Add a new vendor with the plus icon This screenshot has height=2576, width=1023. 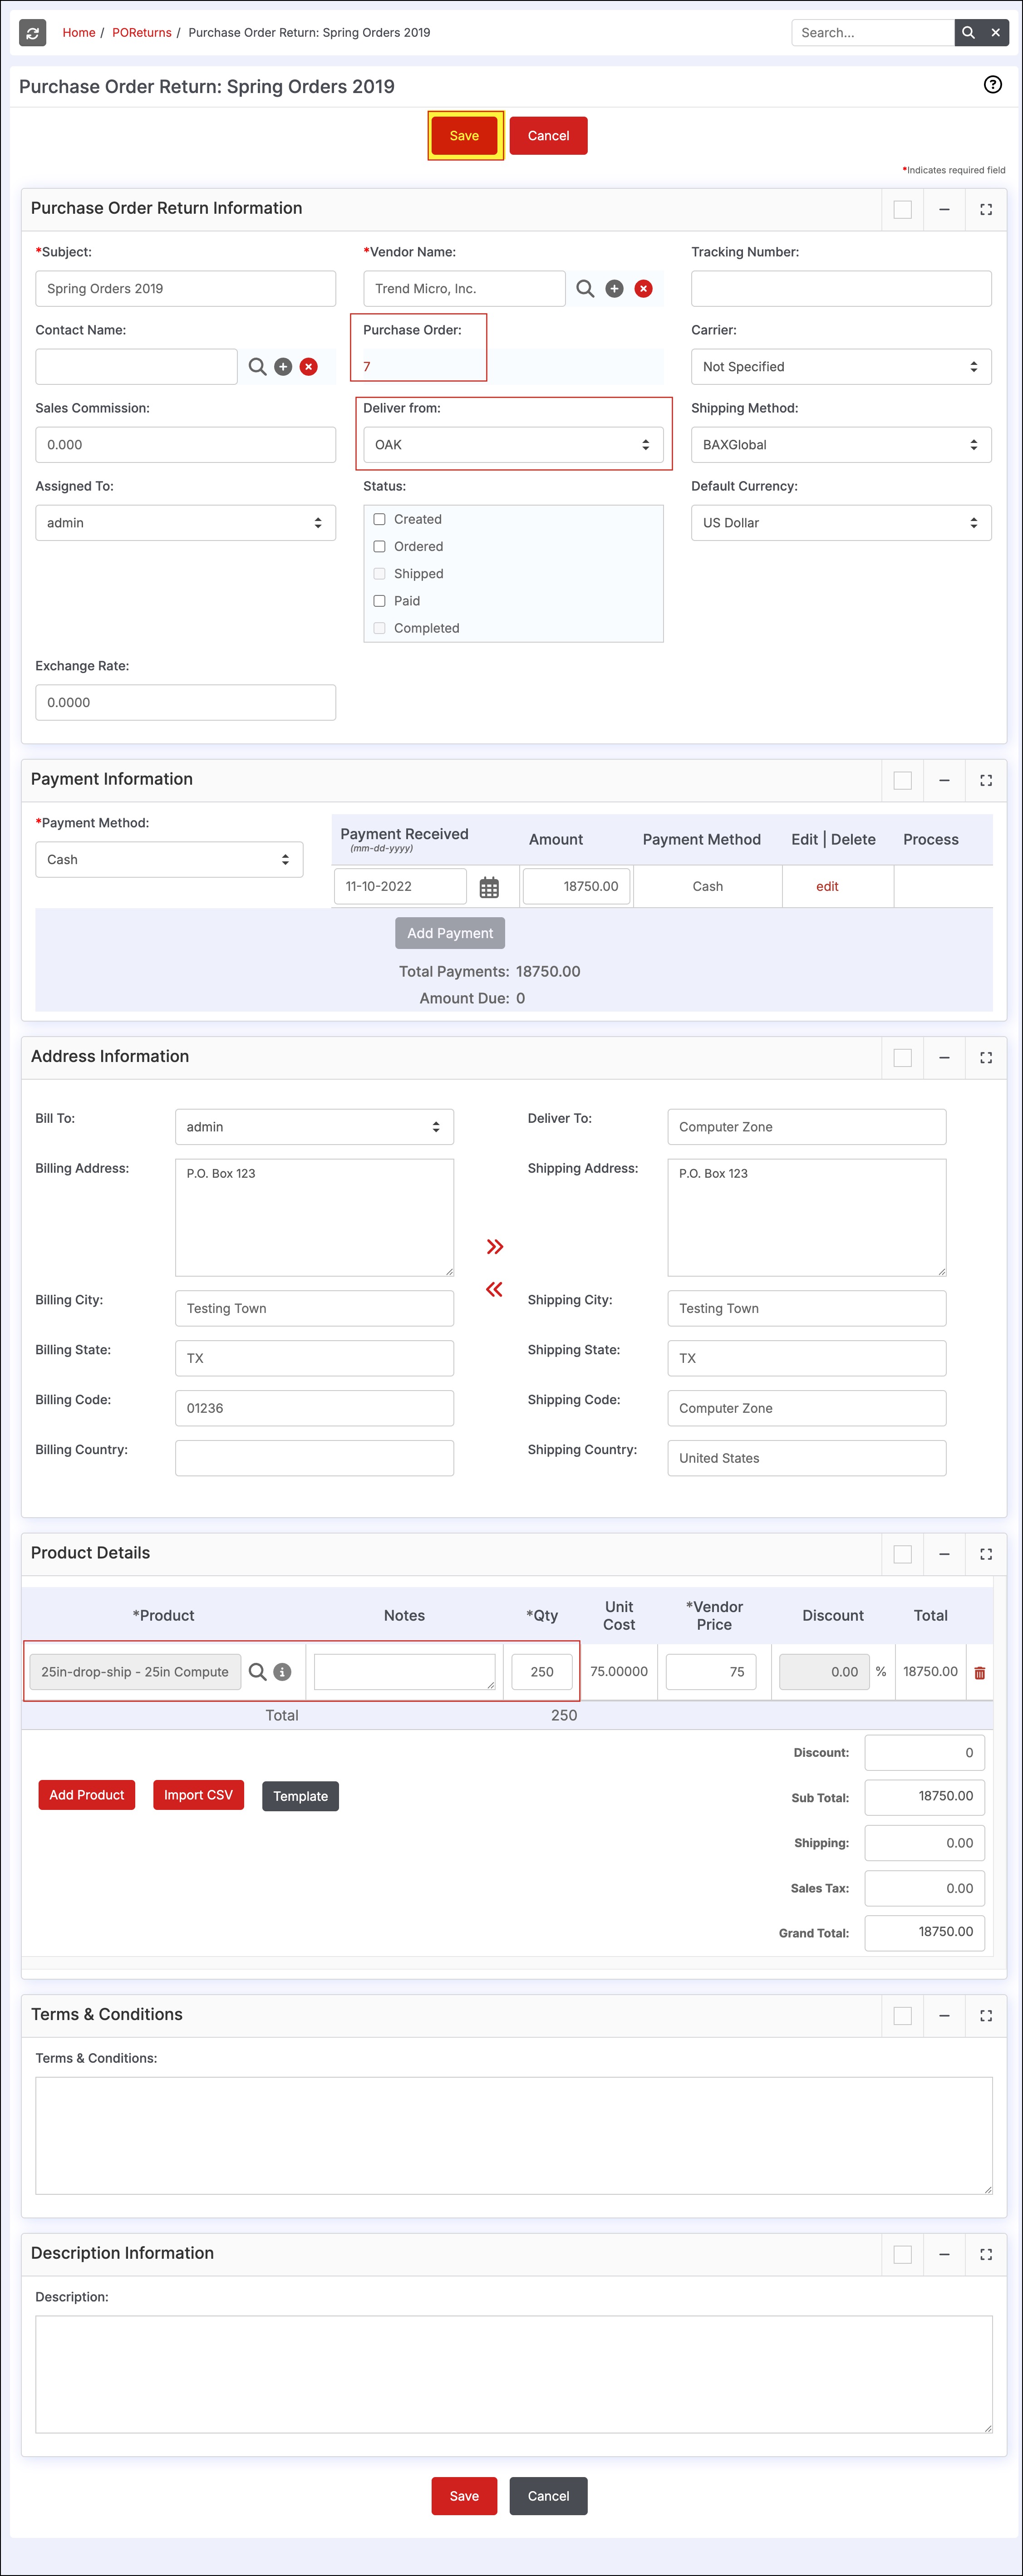[x=614, y=289]
